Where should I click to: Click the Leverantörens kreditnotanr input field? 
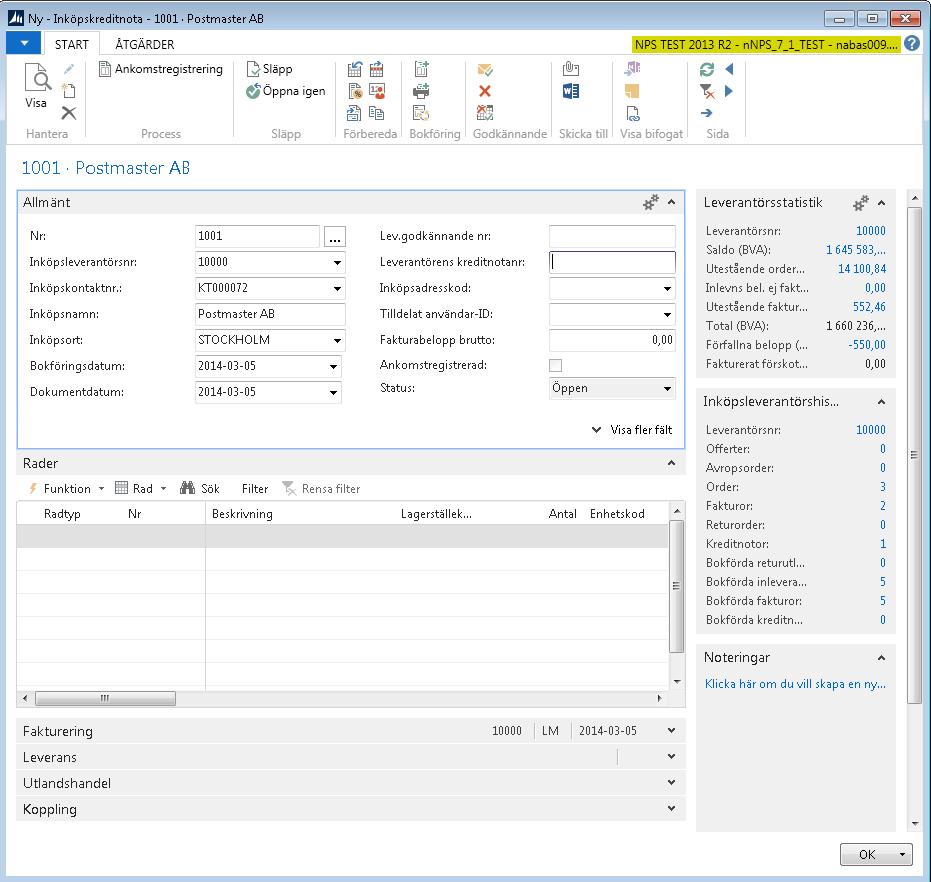coord(612,263)
